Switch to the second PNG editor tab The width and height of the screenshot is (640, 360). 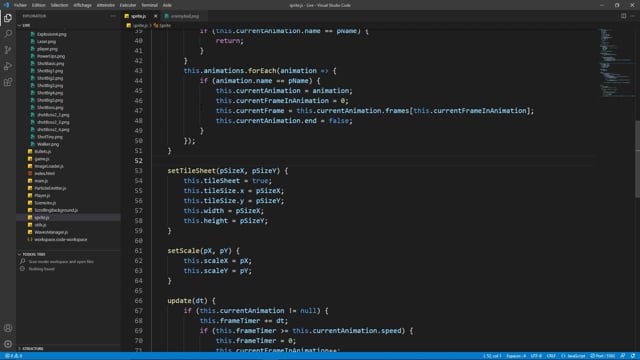point(184,16)
